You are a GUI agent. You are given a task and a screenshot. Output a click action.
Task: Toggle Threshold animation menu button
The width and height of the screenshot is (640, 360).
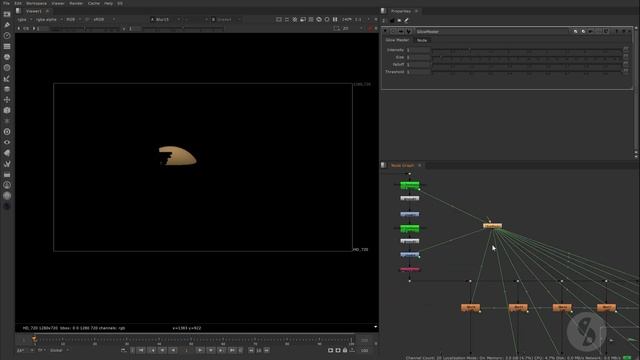pyautogui.click(x=626, y=72)
